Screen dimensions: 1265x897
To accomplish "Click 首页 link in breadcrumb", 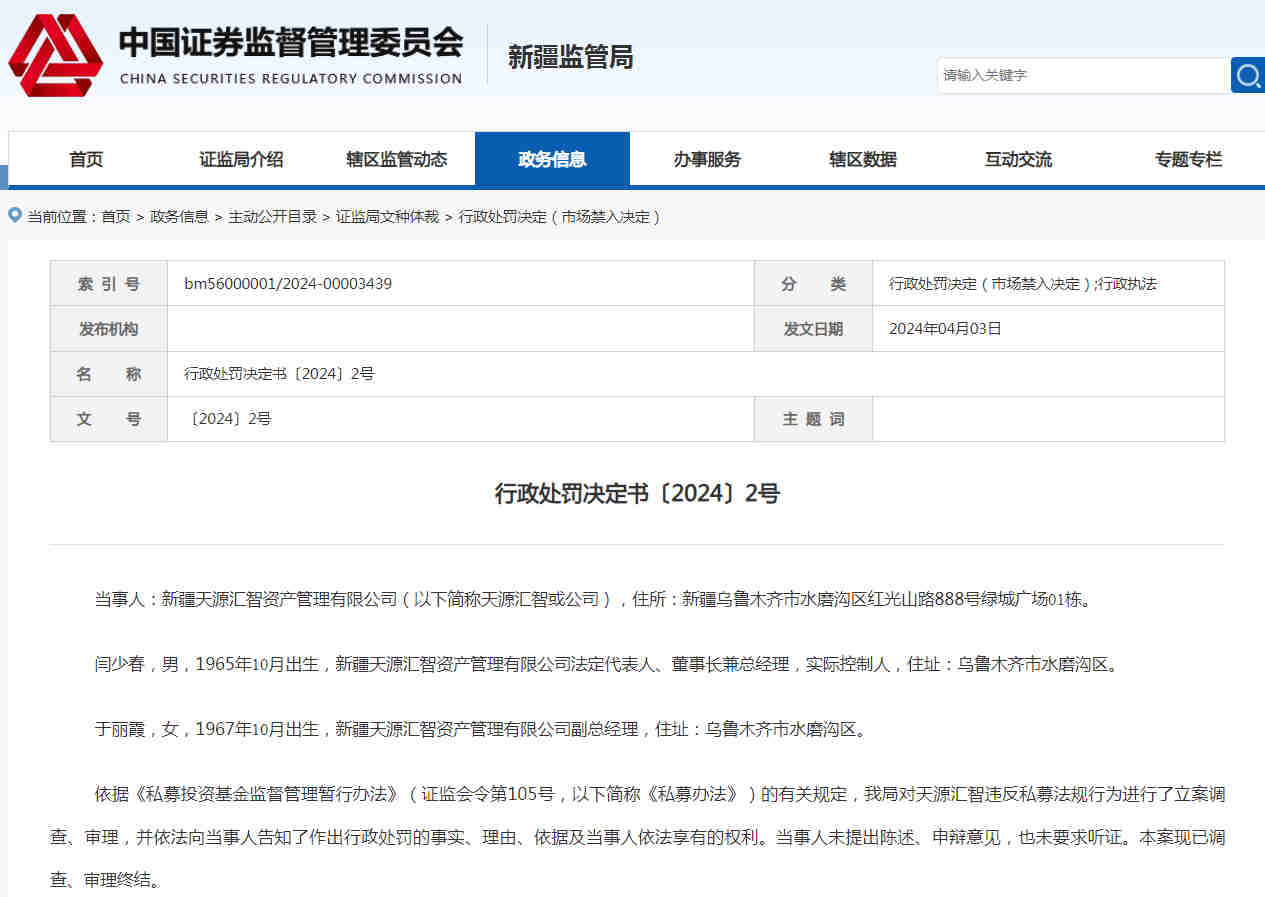I will 116,217.
